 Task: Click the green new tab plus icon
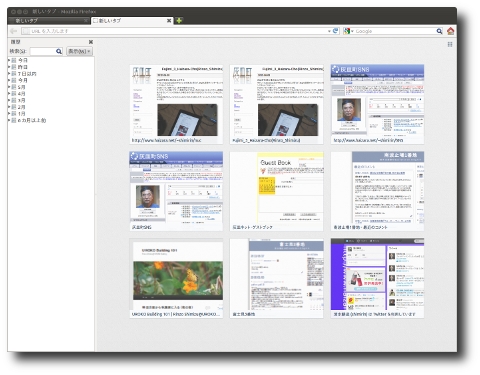(179, 21)
